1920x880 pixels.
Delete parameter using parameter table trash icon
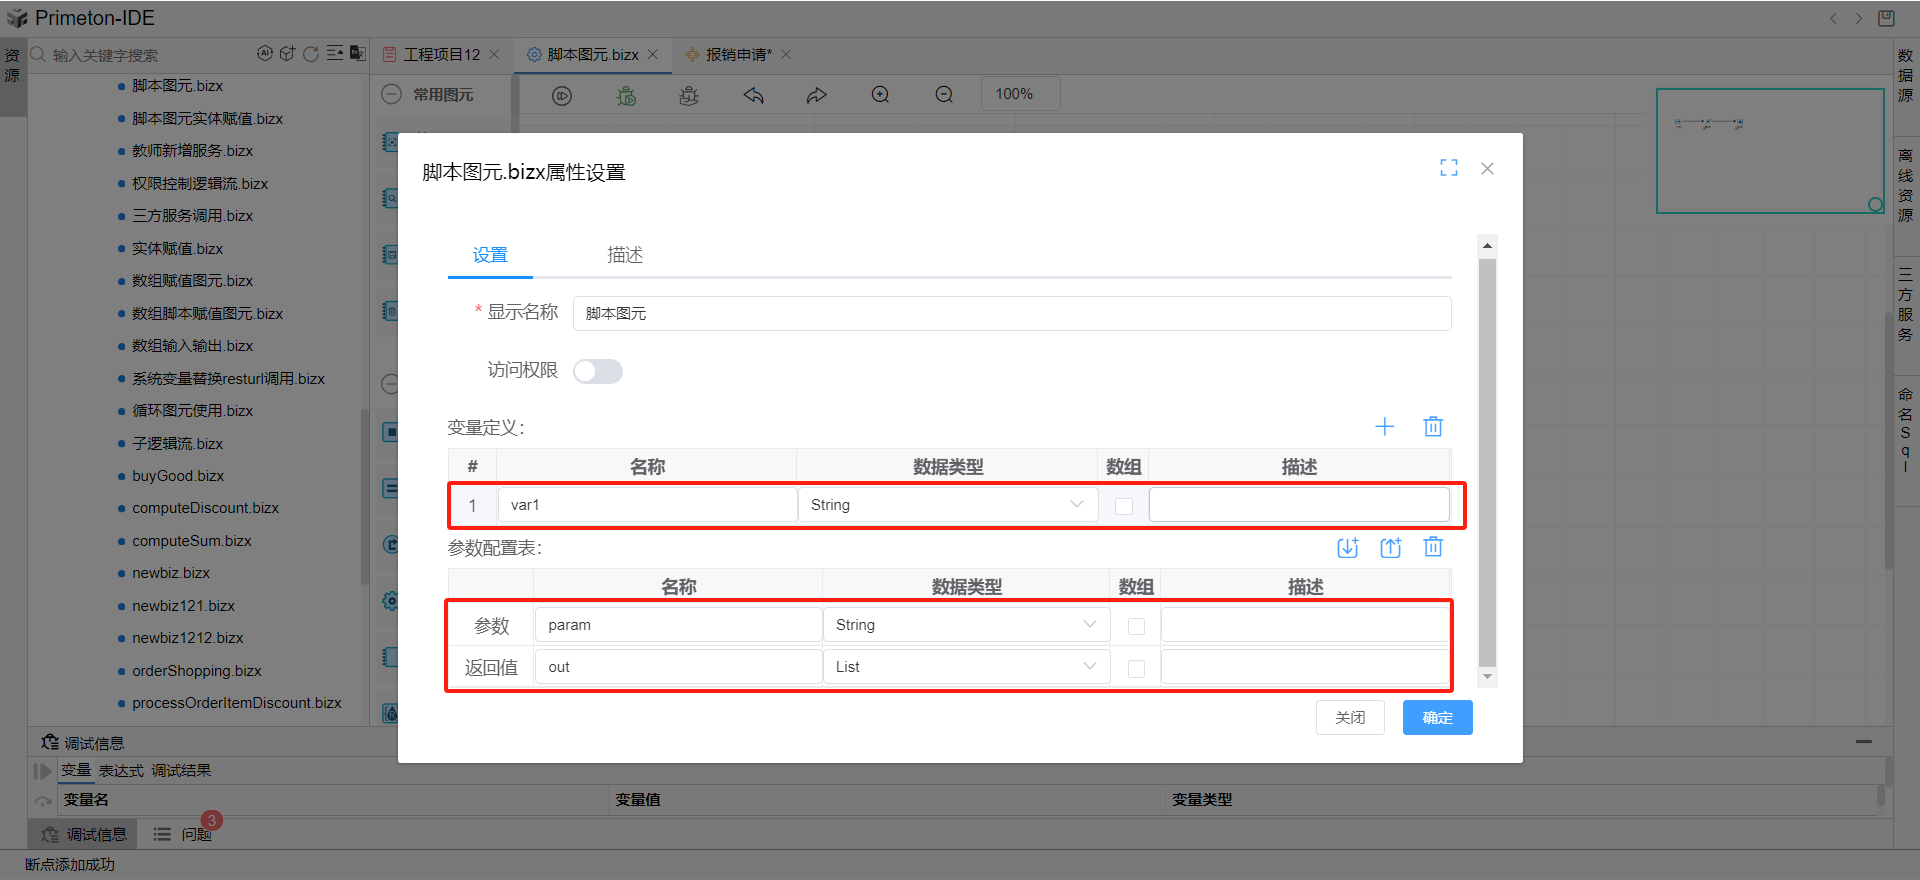pyautogui.click(x=1433, y=547)
